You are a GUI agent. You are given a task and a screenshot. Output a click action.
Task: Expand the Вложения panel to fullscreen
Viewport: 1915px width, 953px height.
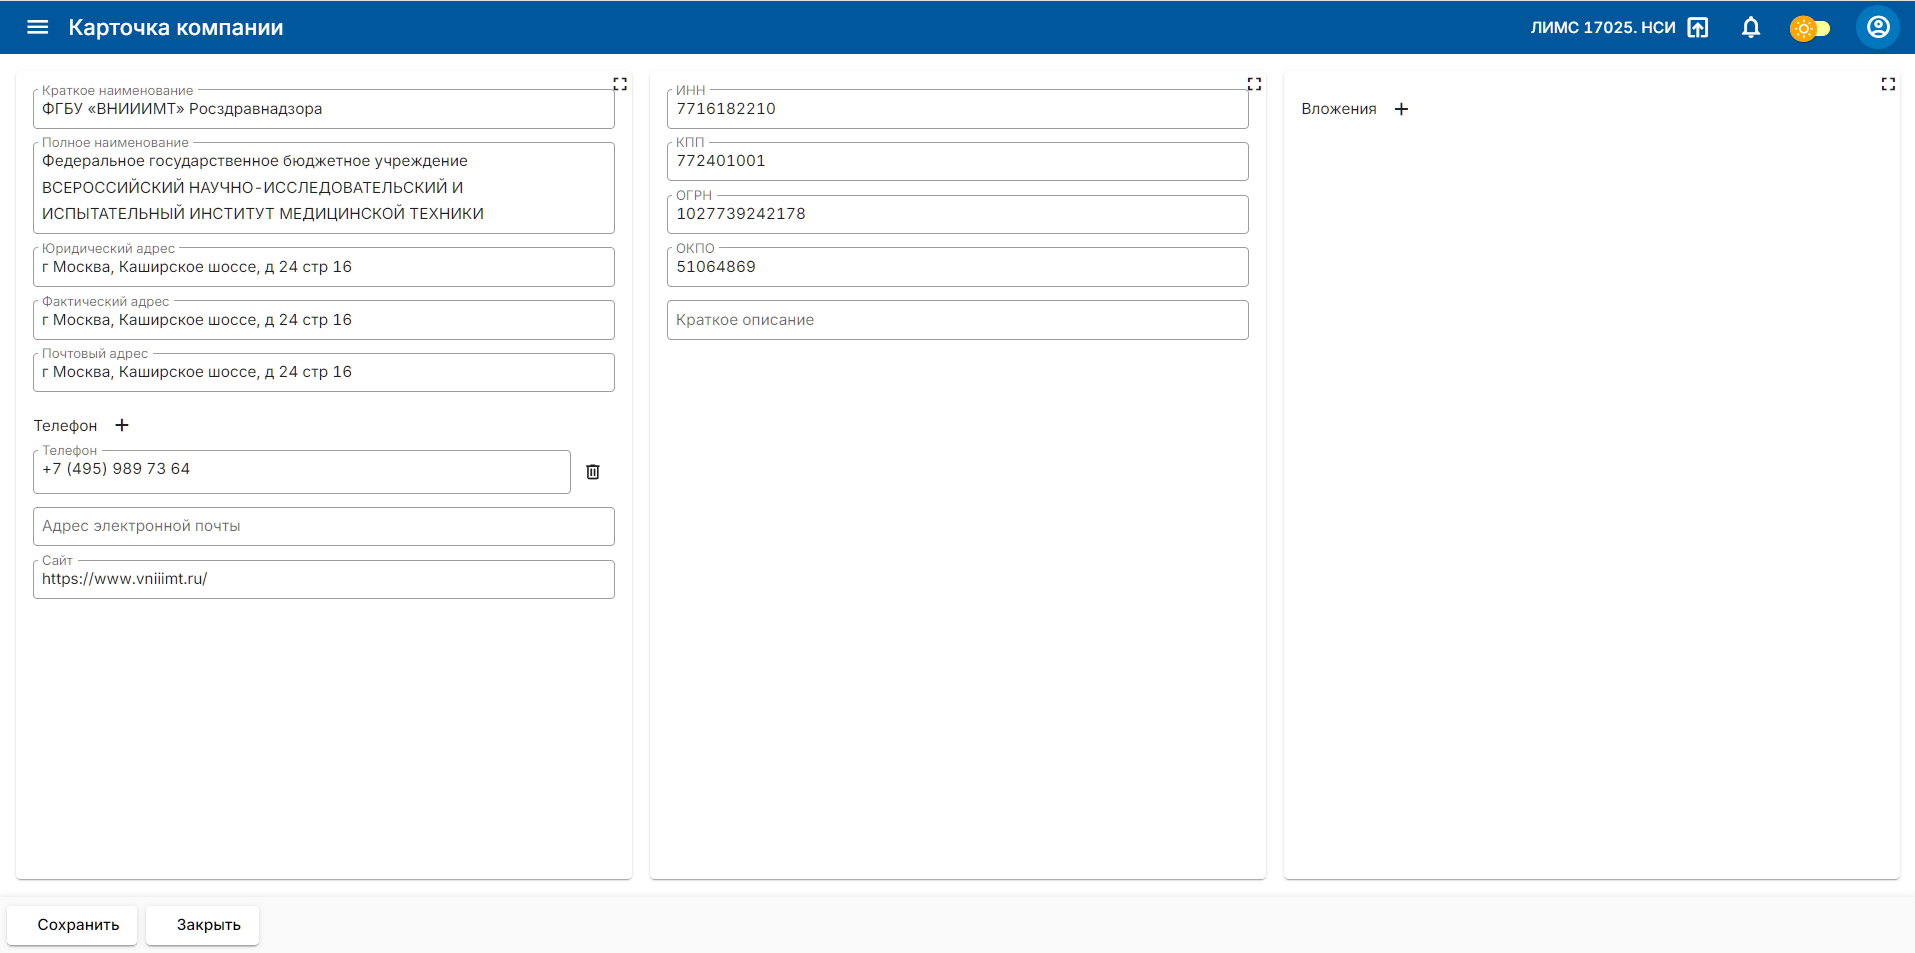[1887, 84]
